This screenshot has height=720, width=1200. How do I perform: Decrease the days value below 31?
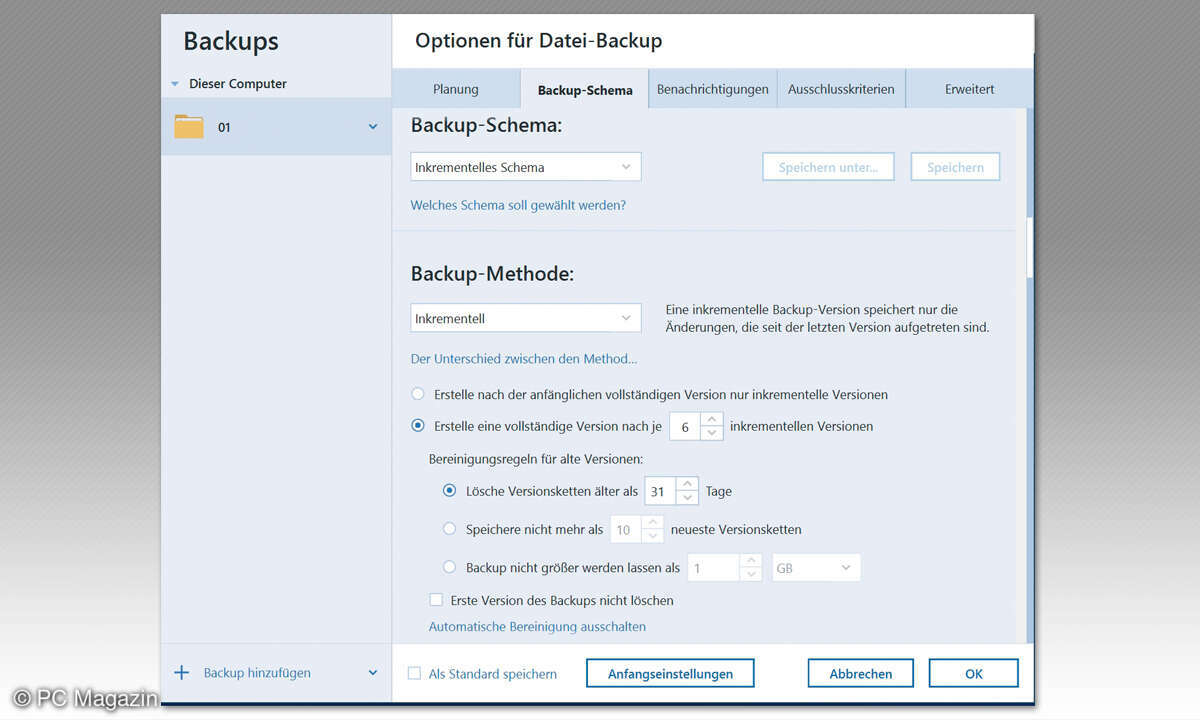[687, 498]
